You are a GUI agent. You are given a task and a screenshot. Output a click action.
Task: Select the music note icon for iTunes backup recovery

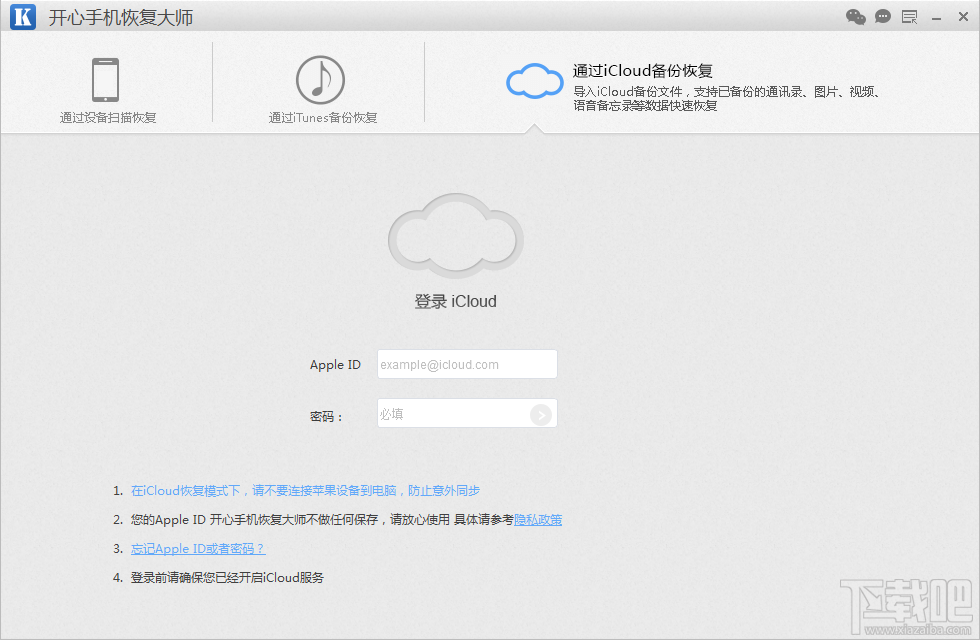pyautogui.click(x=319, y=78)
